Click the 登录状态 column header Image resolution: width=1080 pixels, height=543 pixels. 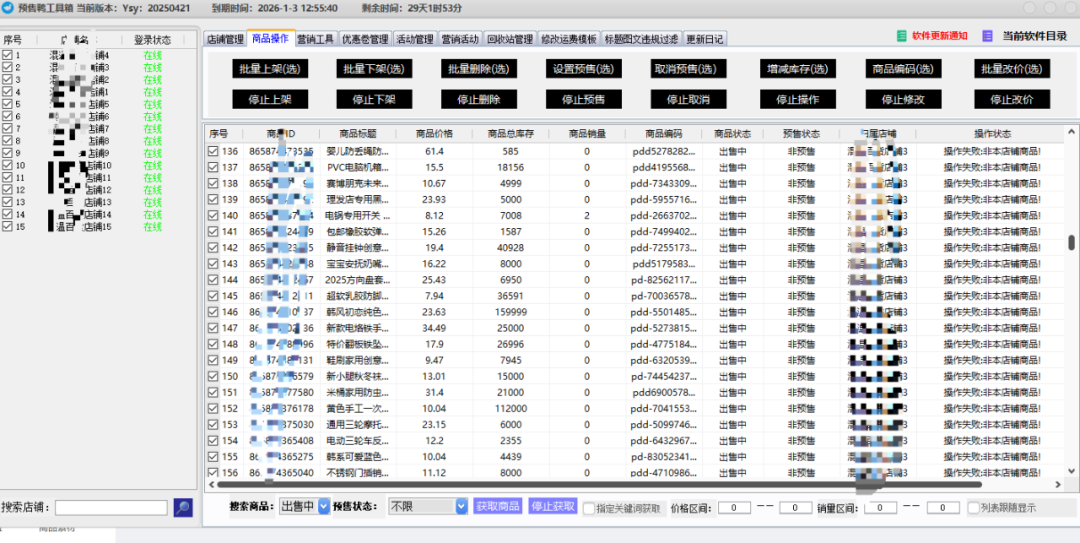[x=152, y=40]
